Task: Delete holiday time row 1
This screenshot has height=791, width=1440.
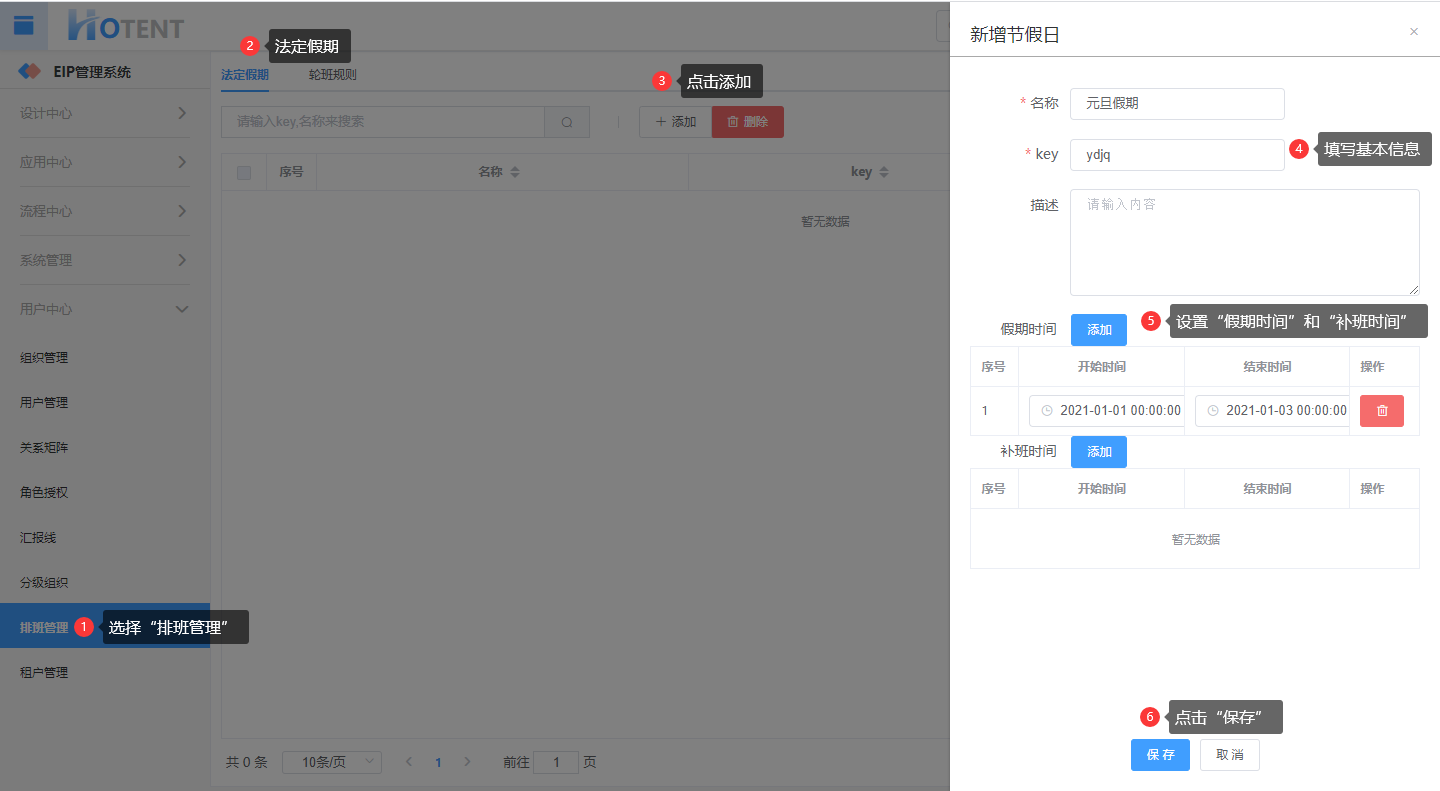Action: pyautogui.click(x=1382, y=411)
